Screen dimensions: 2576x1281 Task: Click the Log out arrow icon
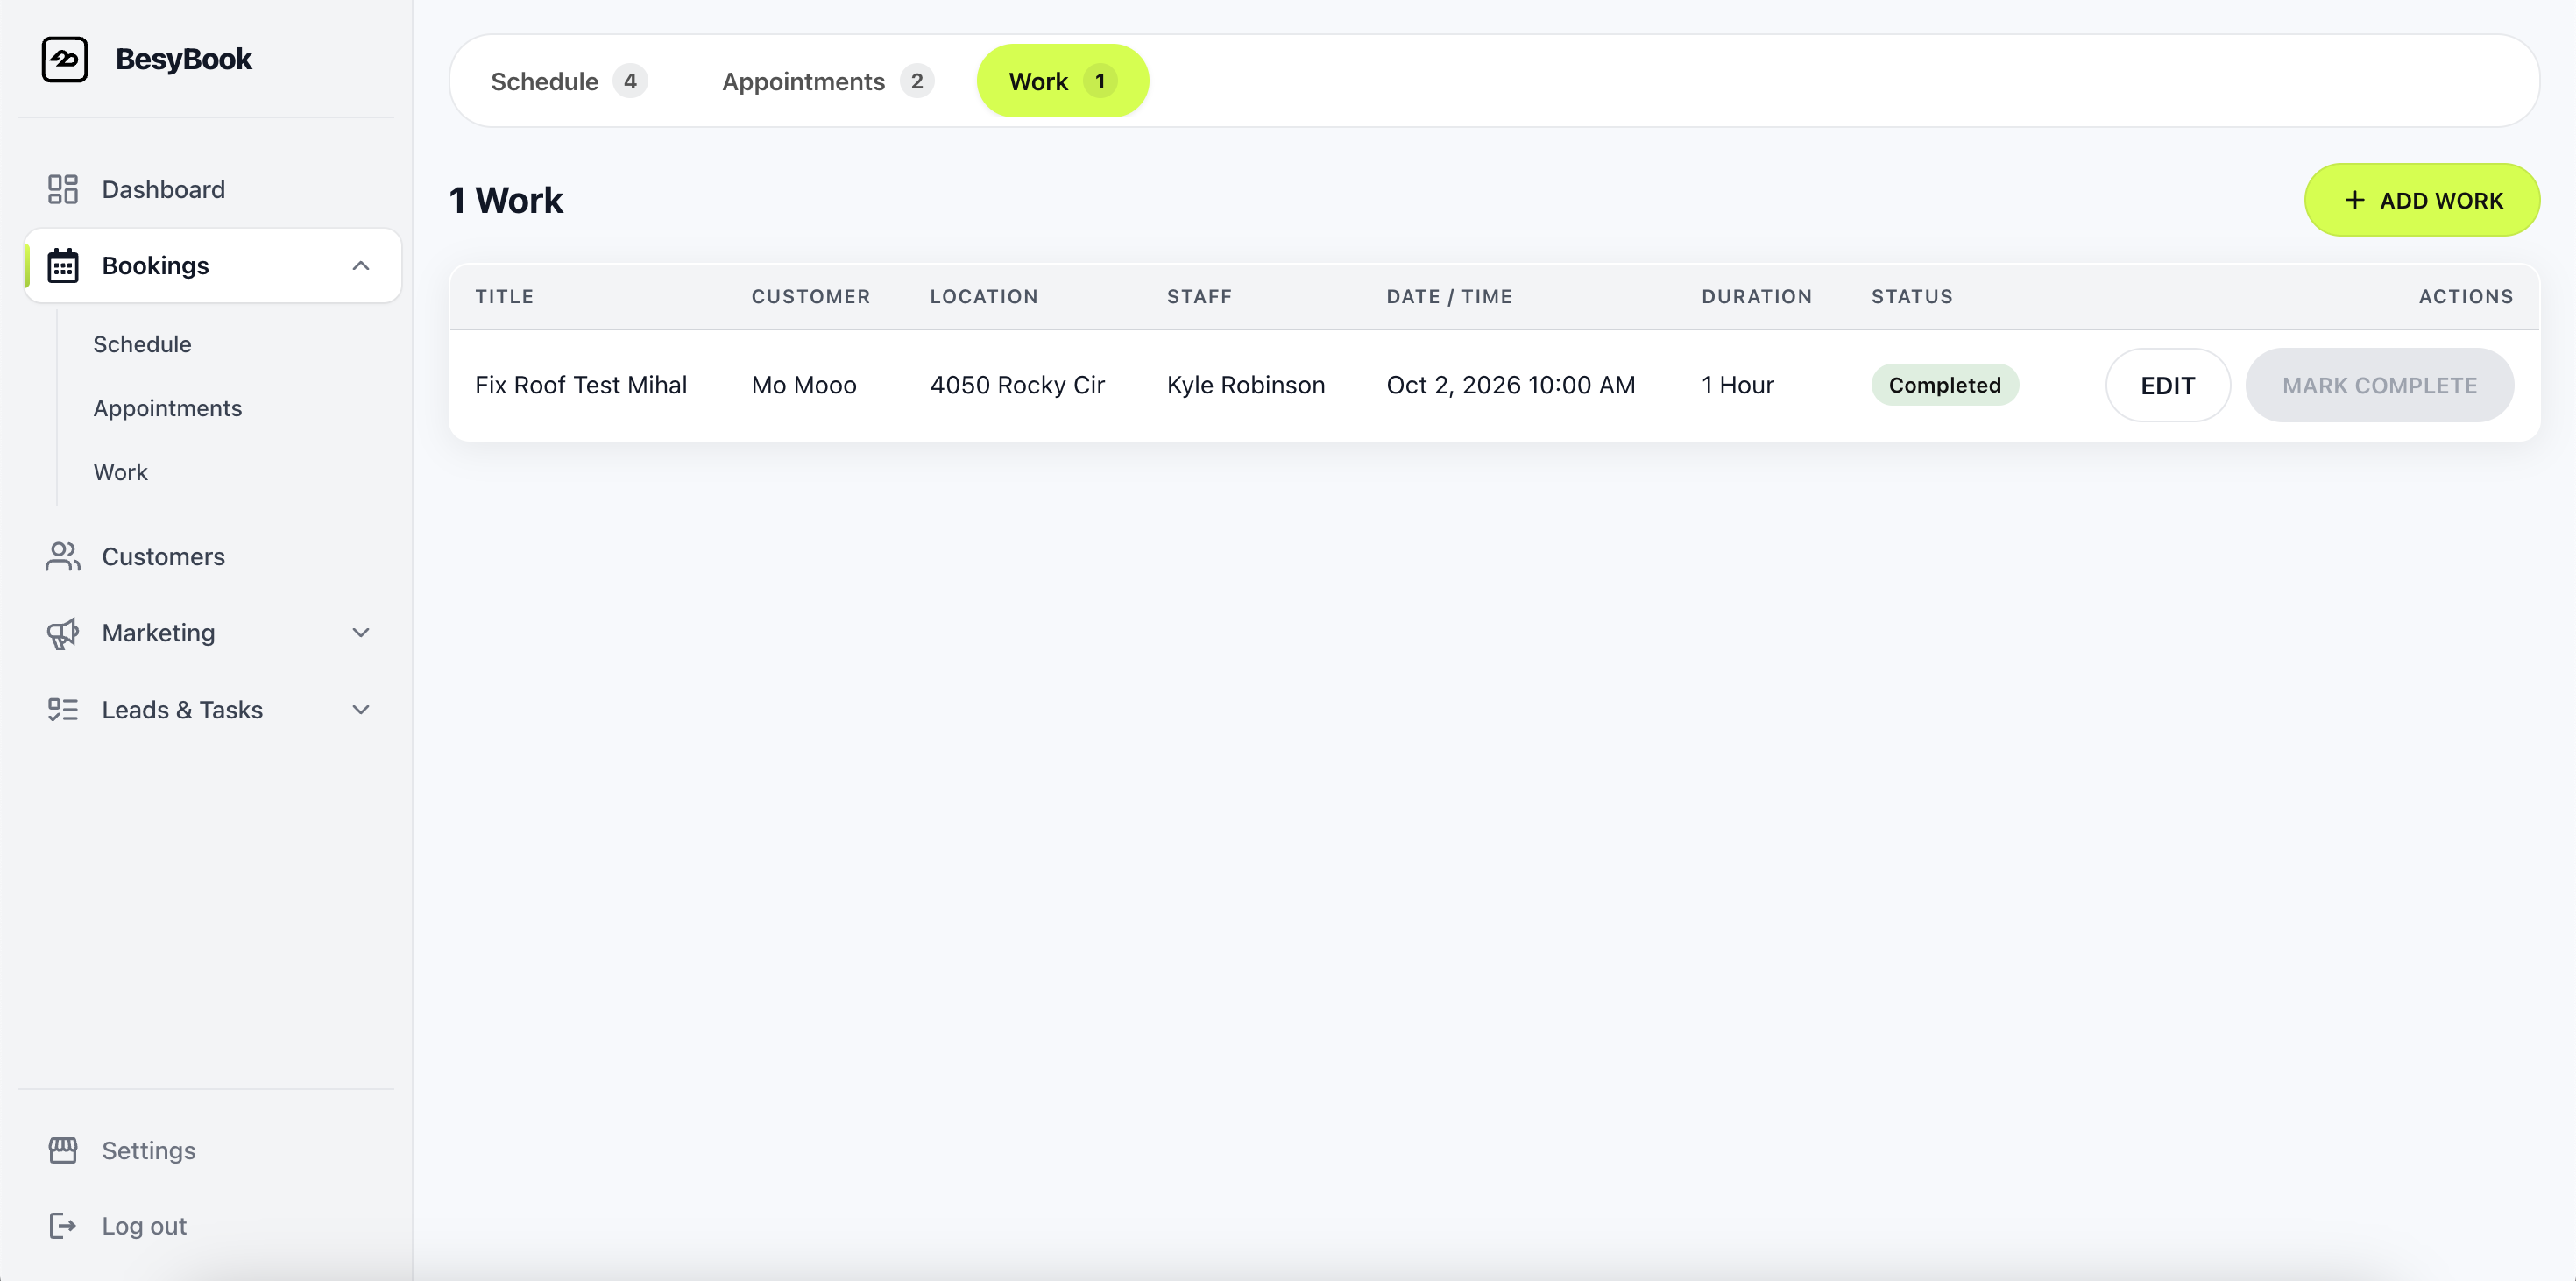coord(63,1226)
